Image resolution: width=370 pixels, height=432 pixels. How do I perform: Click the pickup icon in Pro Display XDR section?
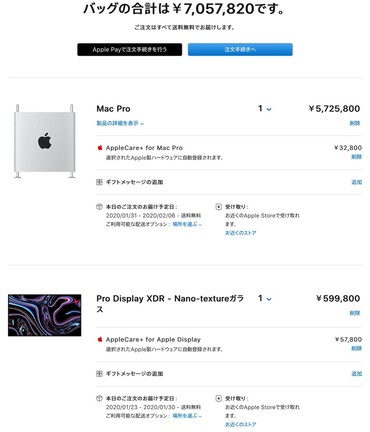click(x=219, y=398)
